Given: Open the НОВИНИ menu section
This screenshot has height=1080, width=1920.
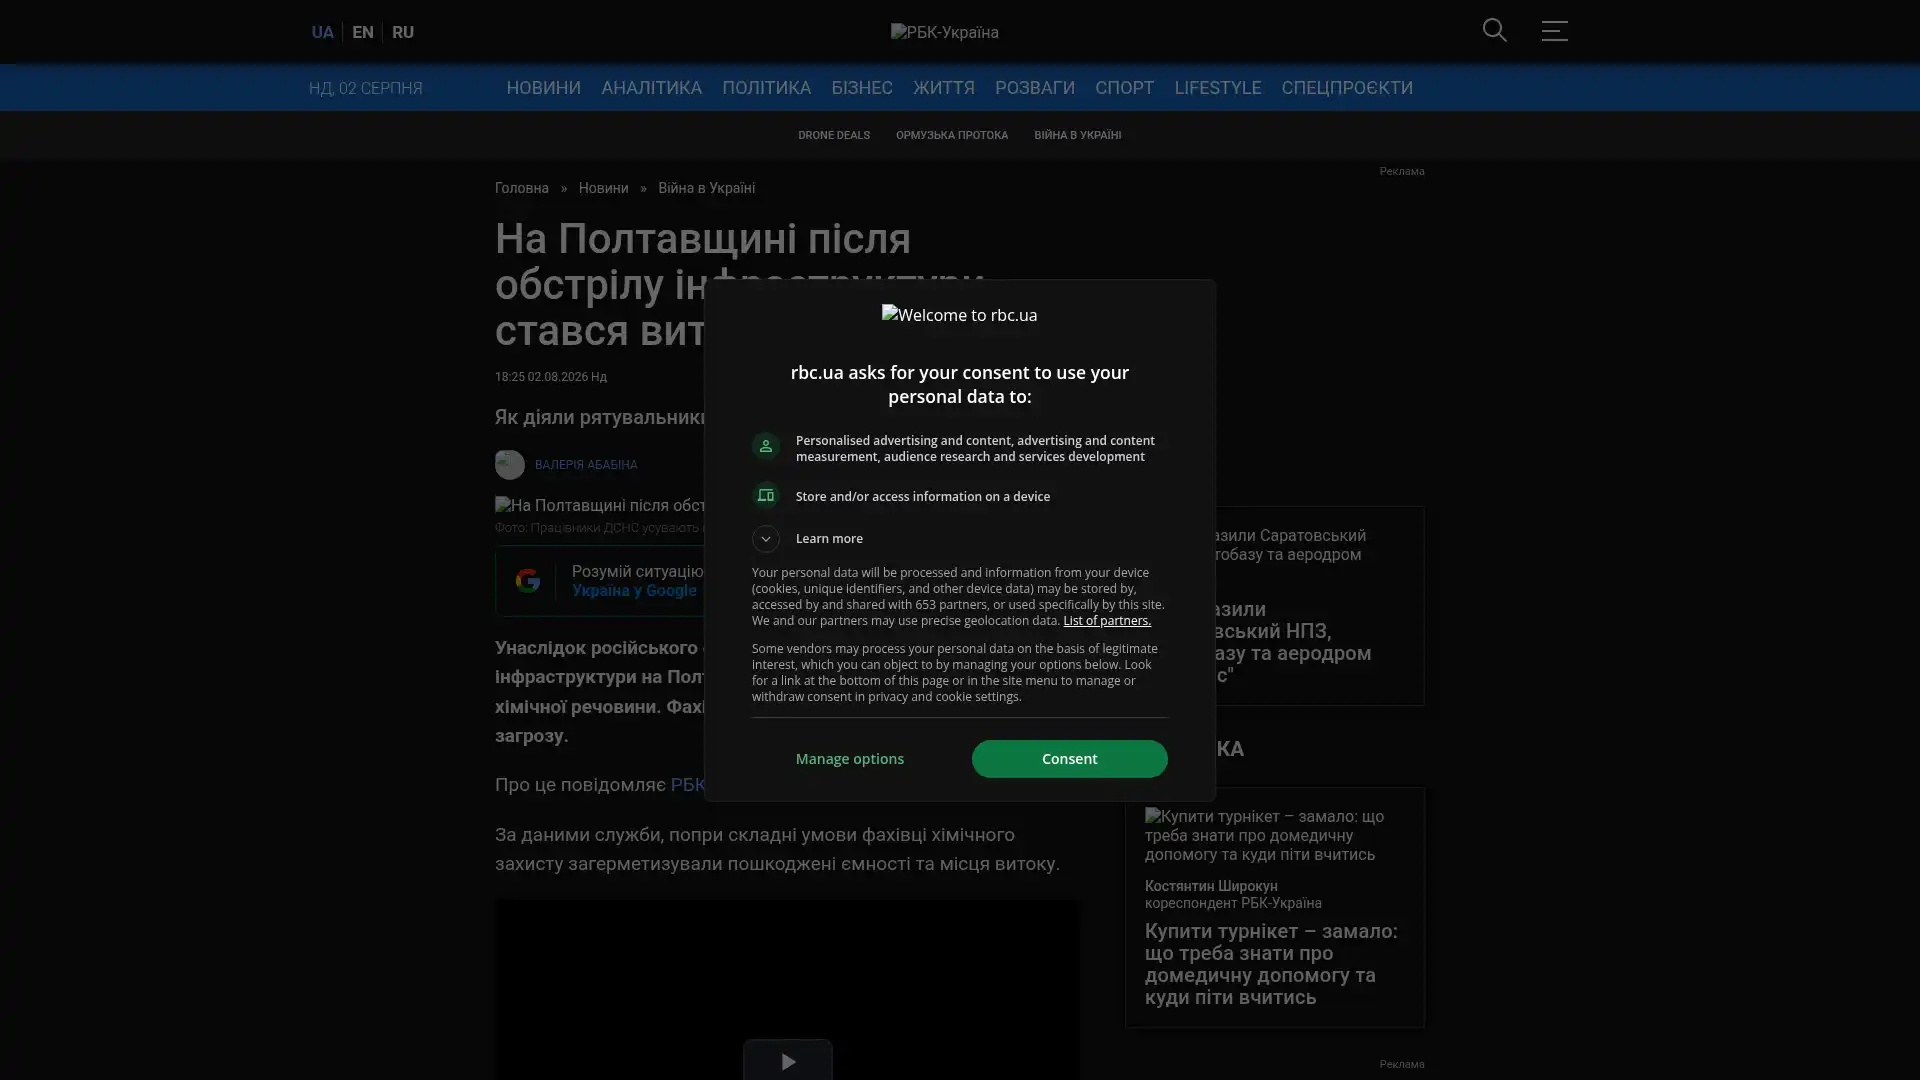Looking at the screenshot, I should (x=543, y=88).
